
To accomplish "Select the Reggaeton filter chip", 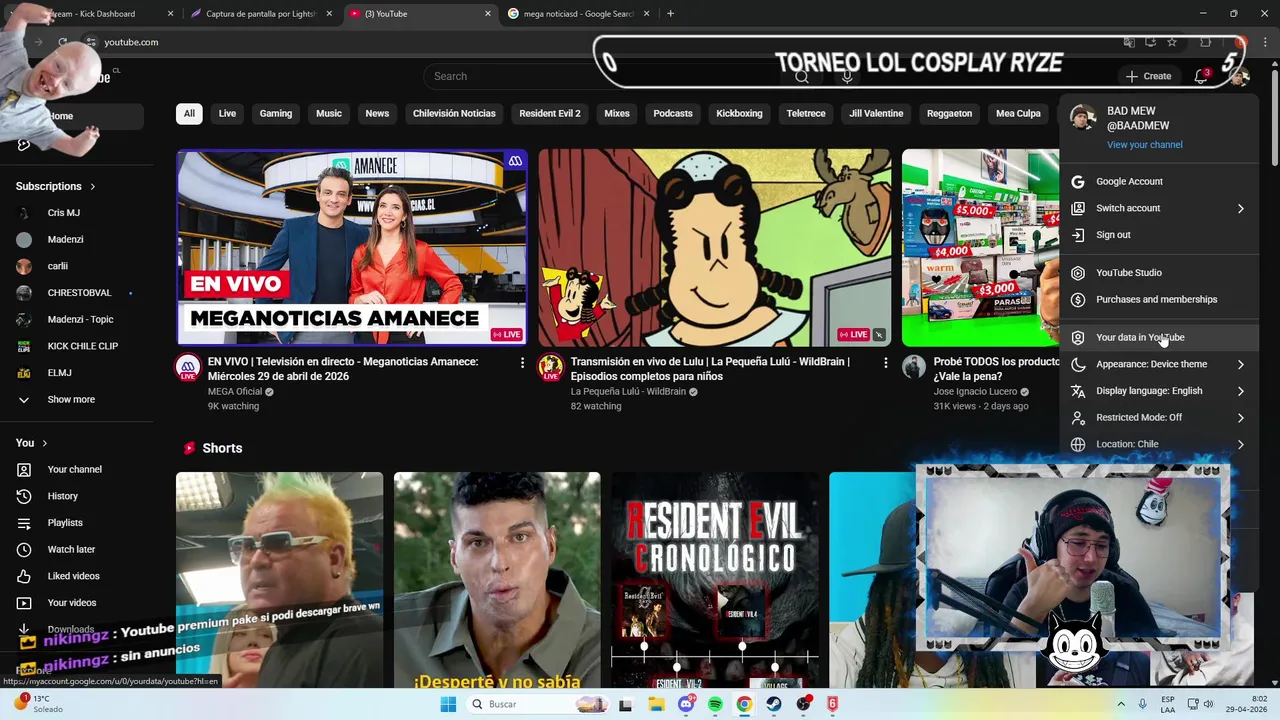I will pos(949,113).
